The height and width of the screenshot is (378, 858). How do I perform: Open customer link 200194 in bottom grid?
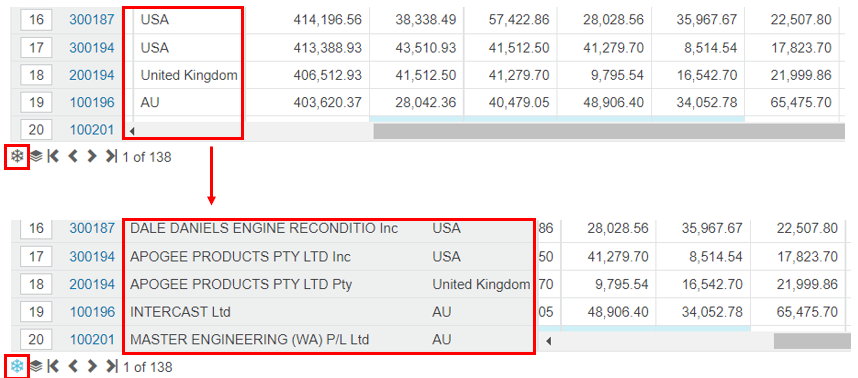[92, 284]
